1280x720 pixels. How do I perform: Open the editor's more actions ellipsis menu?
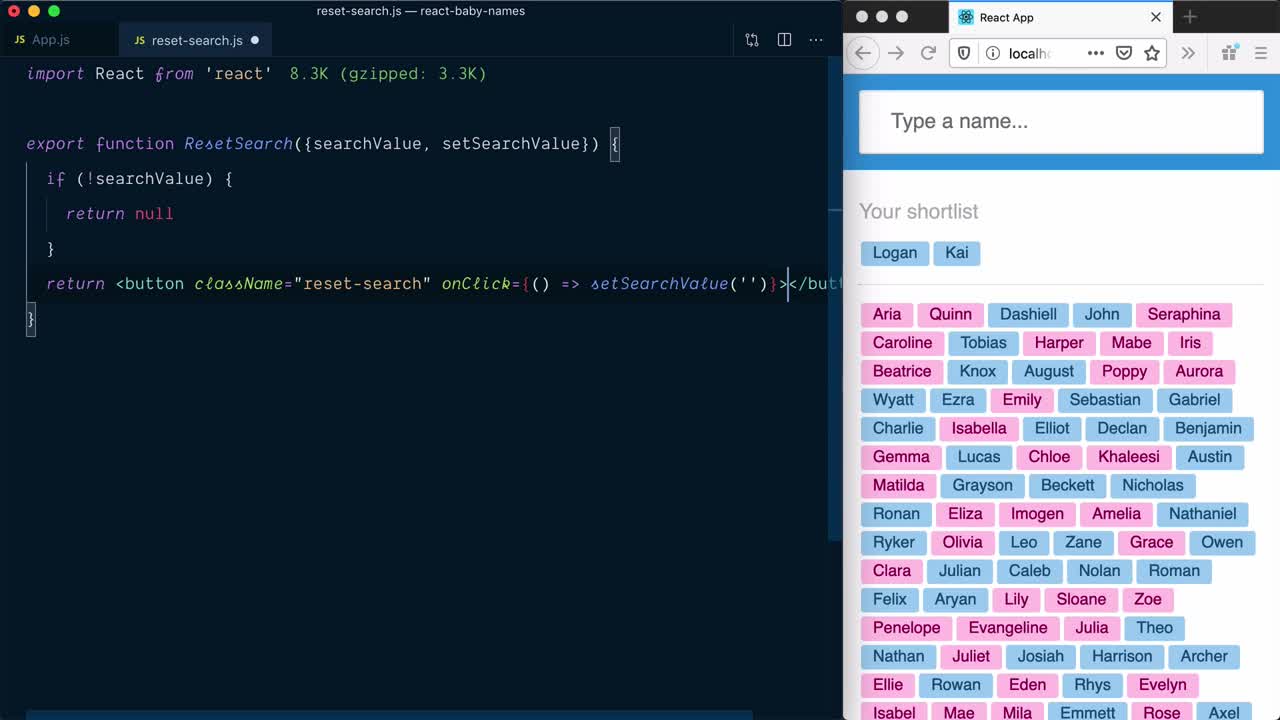816,38
